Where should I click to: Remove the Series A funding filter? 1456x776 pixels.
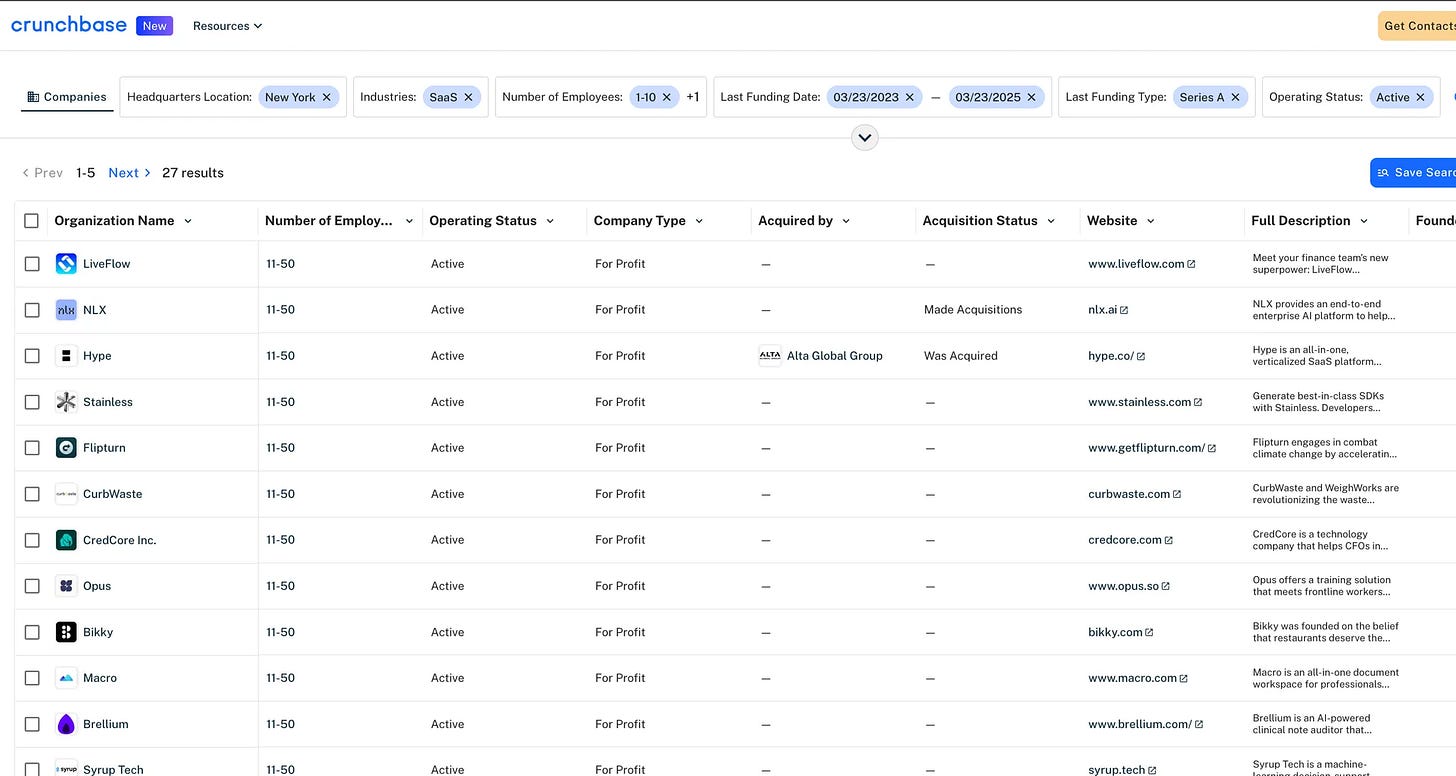coord(1236,97)
